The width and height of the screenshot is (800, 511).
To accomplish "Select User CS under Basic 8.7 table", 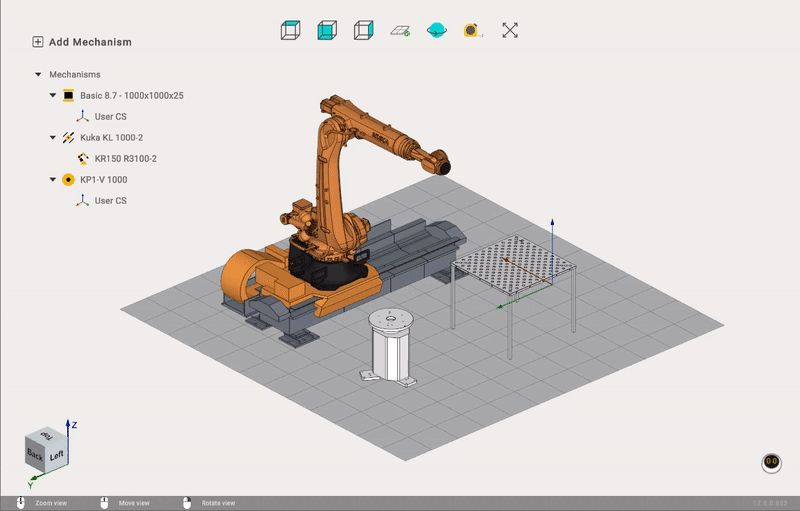I will (110, 117).
